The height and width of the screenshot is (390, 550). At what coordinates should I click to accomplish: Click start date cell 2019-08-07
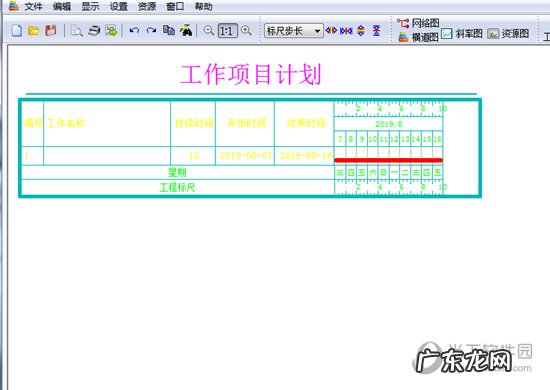tap(246, 155)
